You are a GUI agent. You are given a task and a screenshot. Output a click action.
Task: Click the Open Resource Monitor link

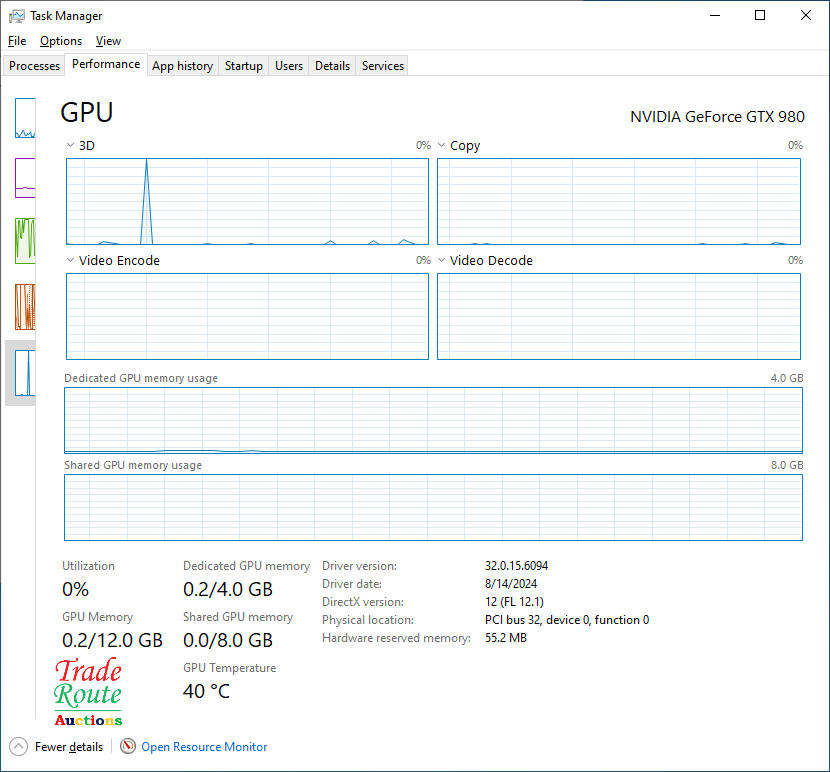point(204,746)
